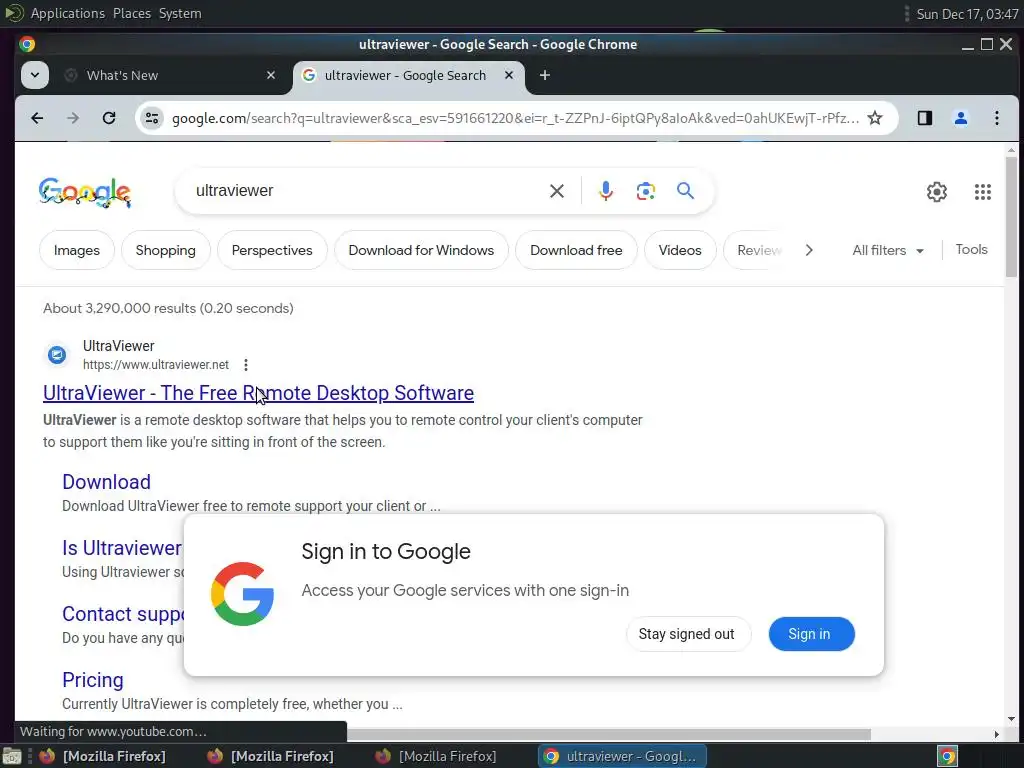The height and width of the screenshot is (768, 1024).
Task: Open the Places menu
Action: [131, 13]
